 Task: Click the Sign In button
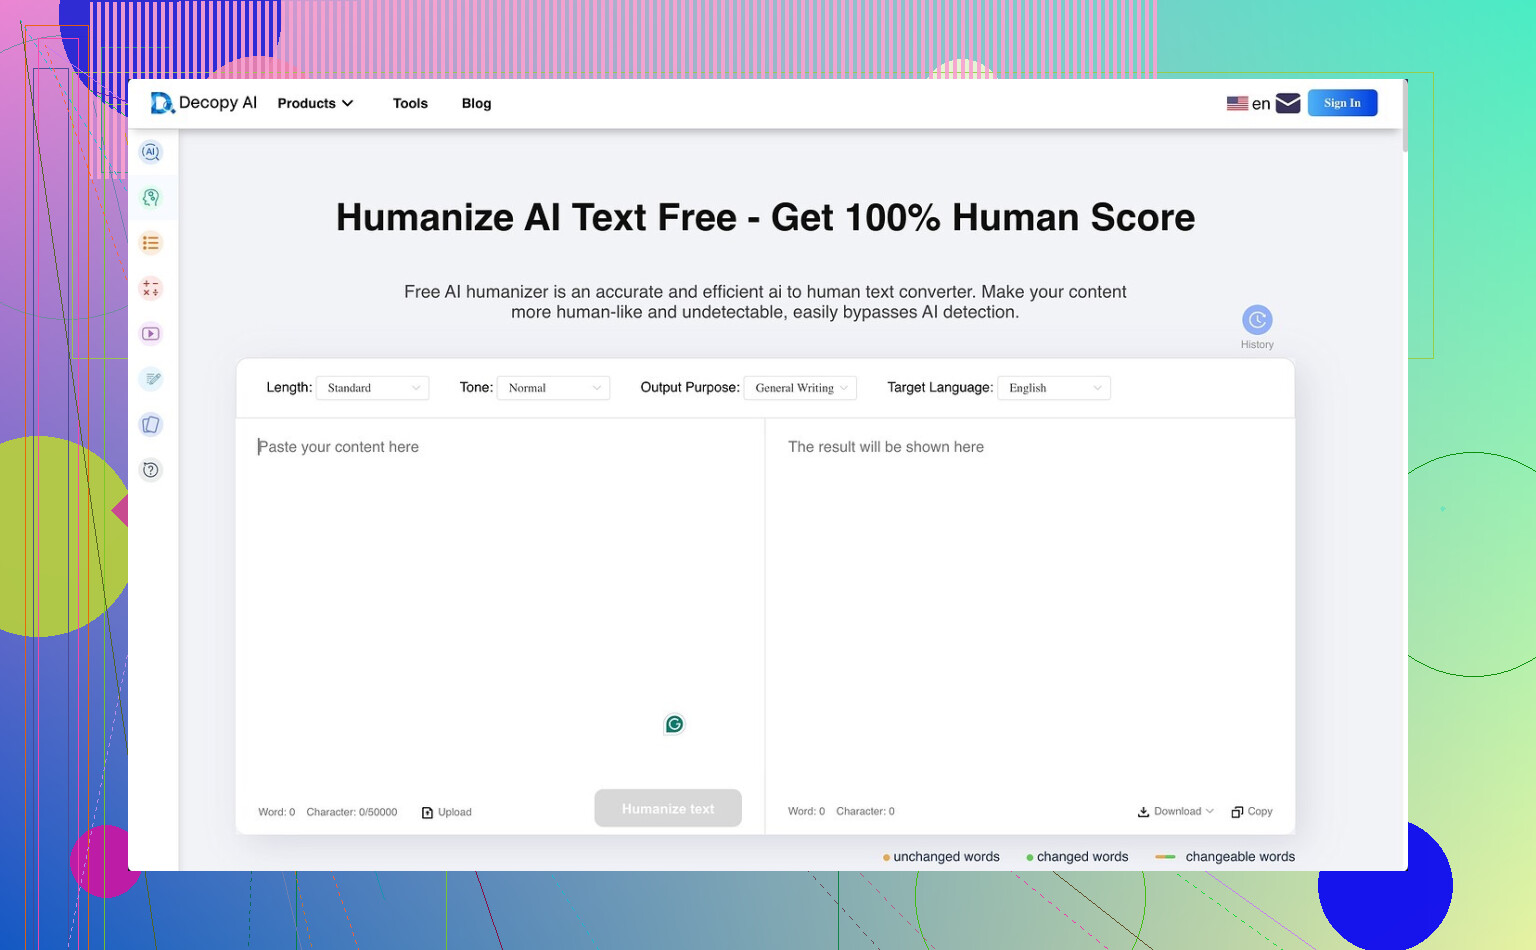pyautogui.click(x=1342, y=103)
